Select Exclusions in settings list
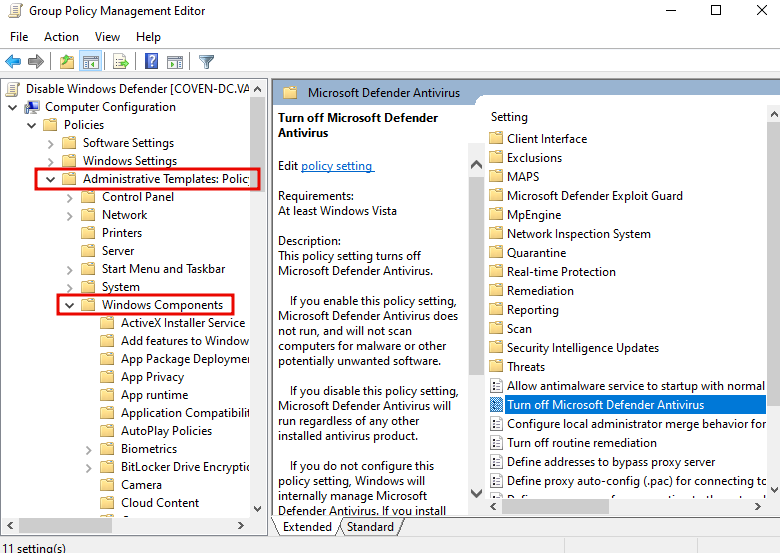This screenshot has height=553, width=780. tap(534, 158)
